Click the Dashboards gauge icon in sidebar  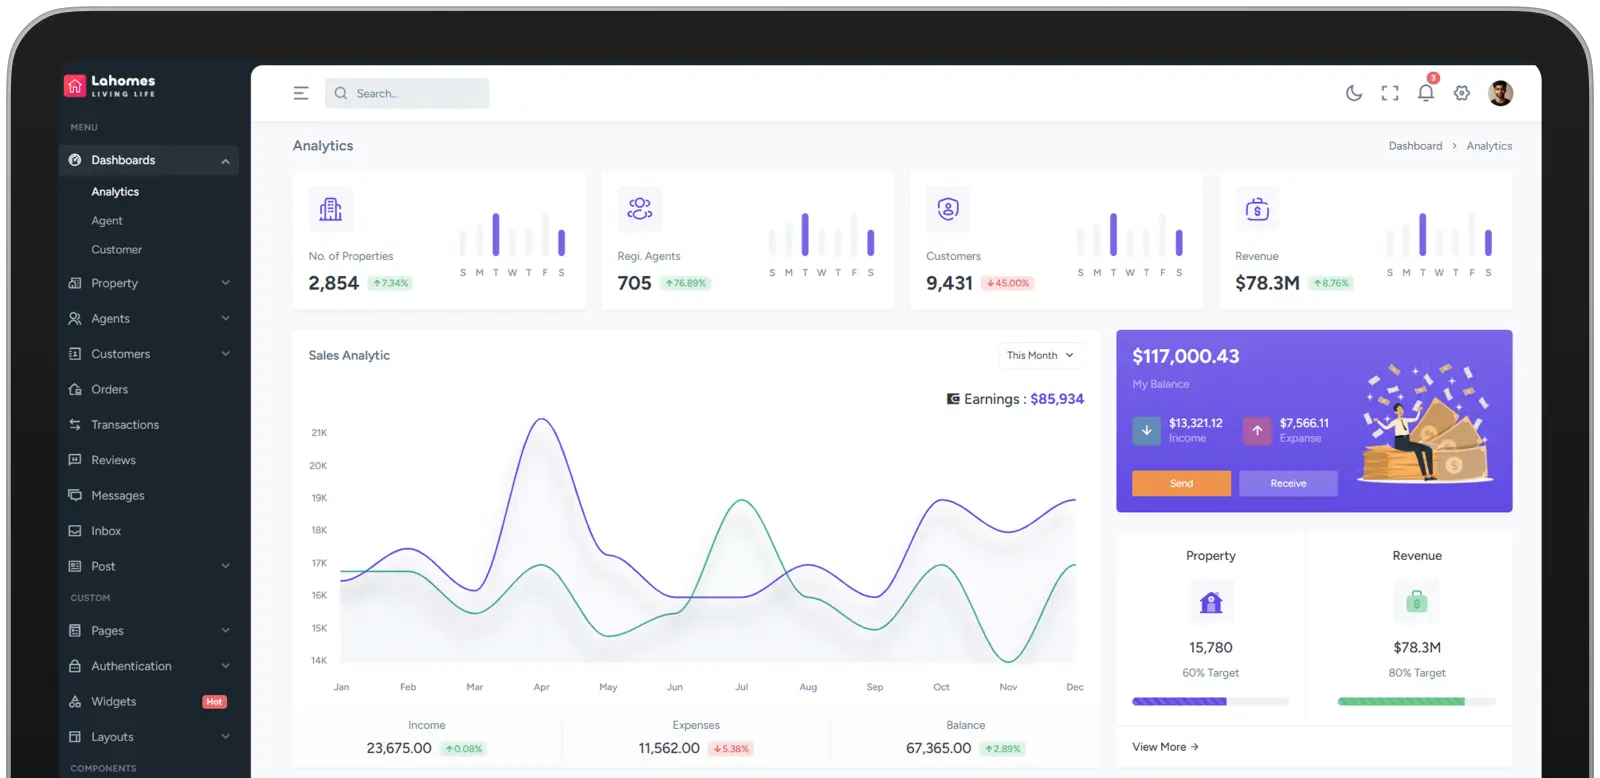(75, 160)
